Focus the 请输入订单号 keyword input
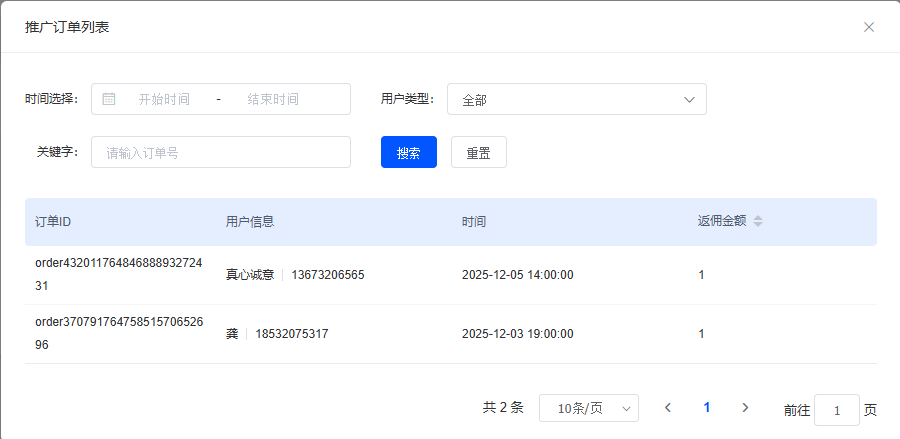This screenshot has height=439, width=900. (x=221, y=152)
